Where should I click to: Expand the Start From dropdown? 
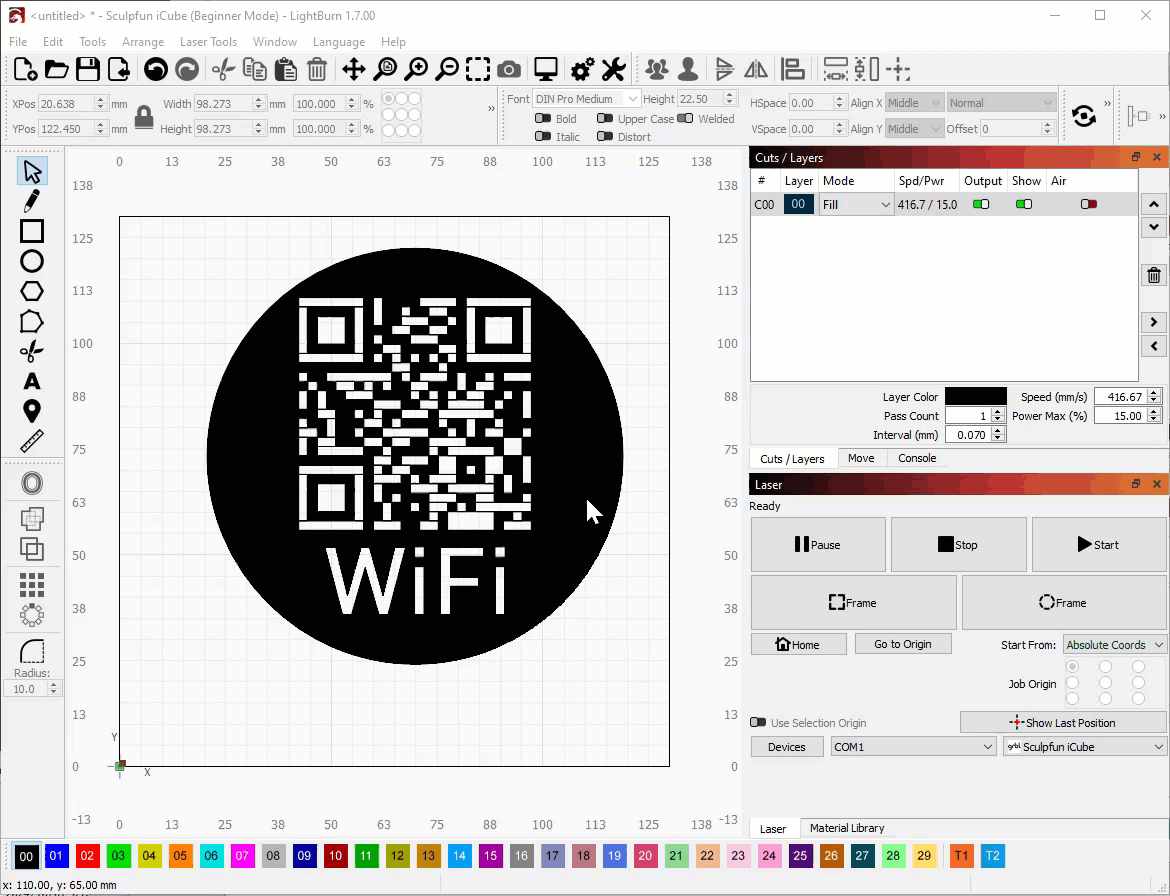pos(1114,645)
